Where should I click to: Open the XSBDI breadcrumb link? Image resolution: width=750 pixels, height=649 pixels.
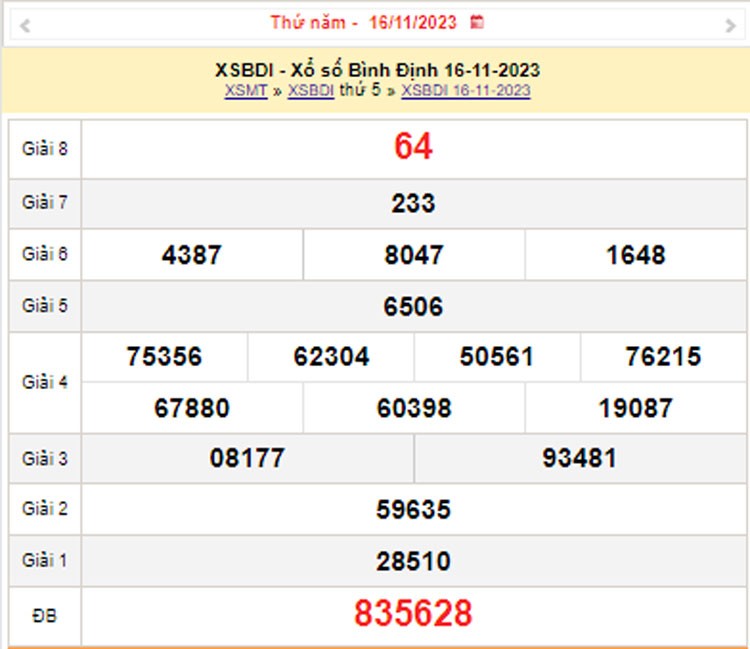(x=310, y=91)
